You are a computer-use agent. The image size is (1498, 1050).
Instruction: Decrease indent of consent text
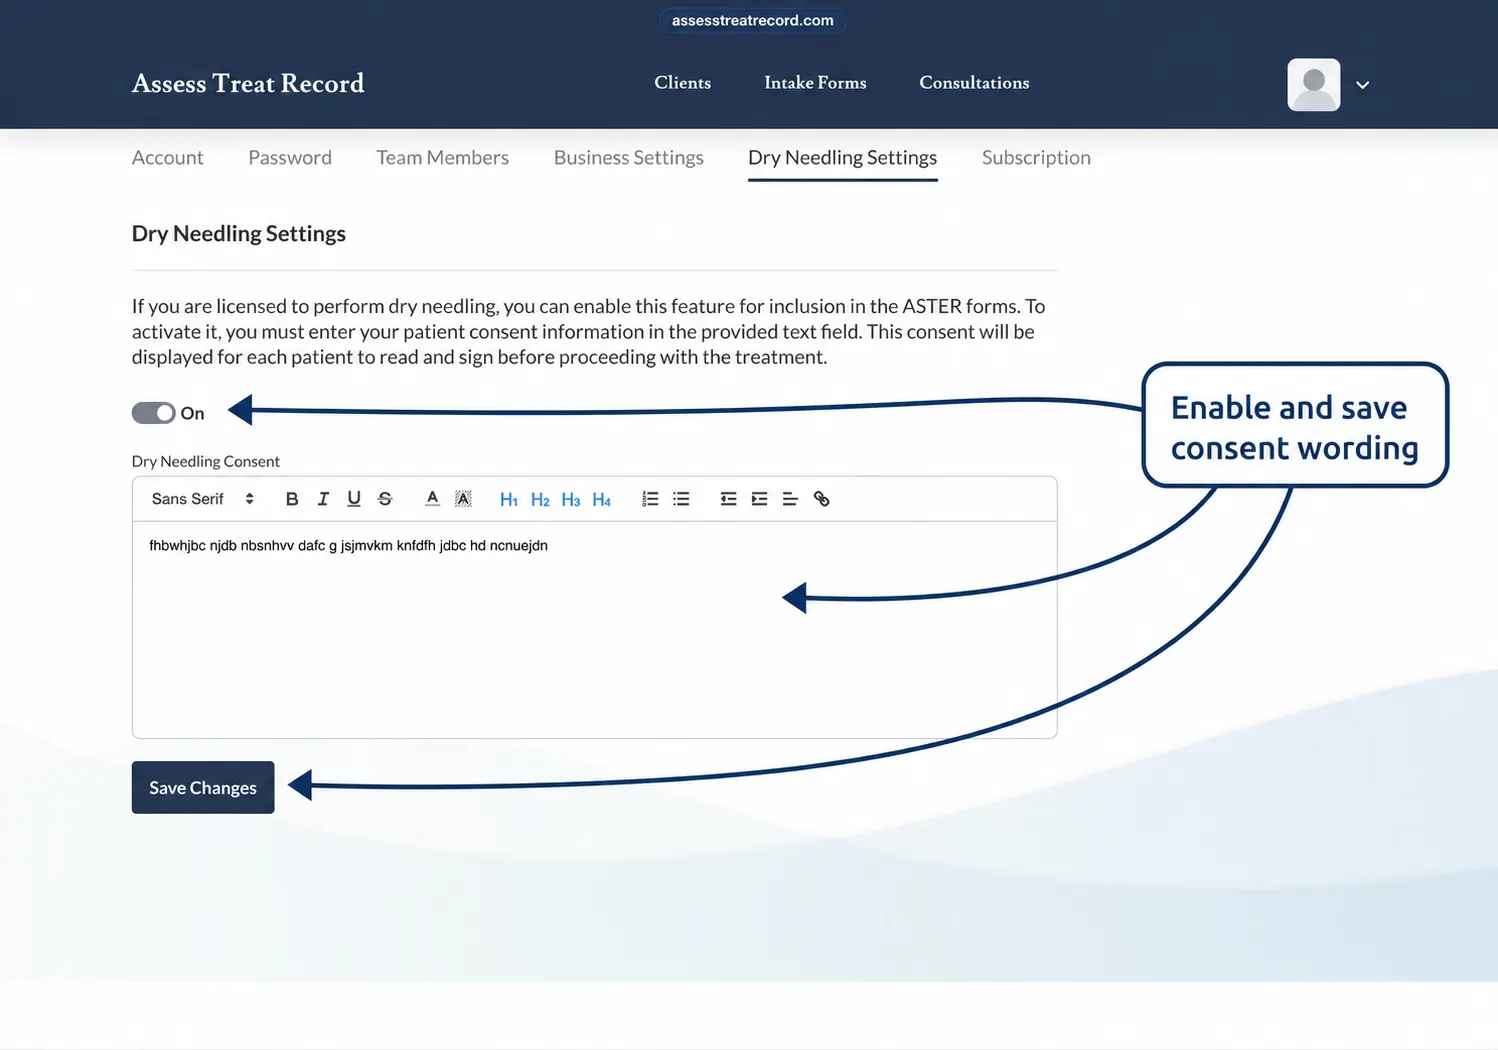728,499
